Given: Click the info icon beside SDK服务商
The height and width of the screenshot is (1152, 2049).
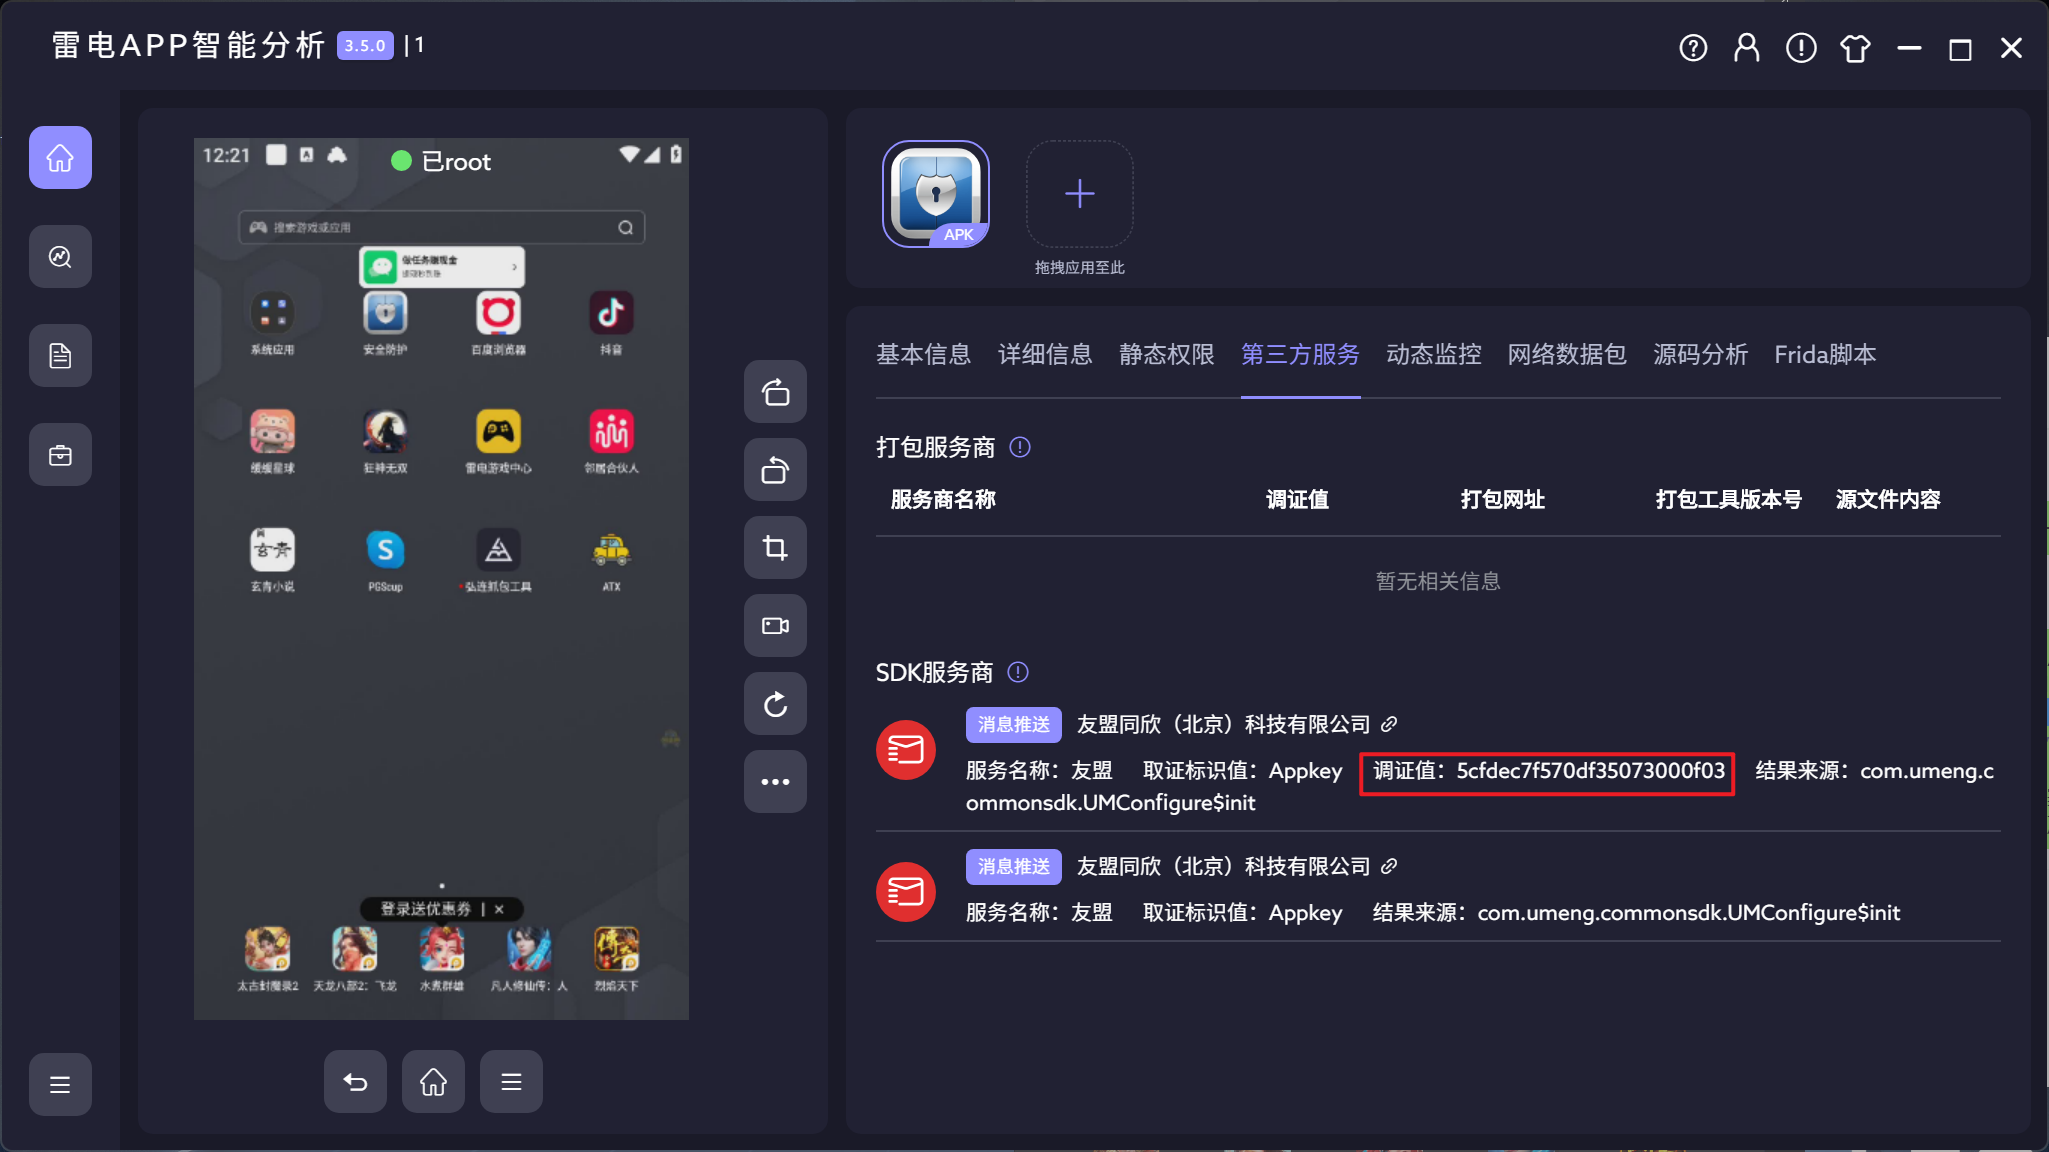Looking at the screenshot, I should [x=1018, y=673].
